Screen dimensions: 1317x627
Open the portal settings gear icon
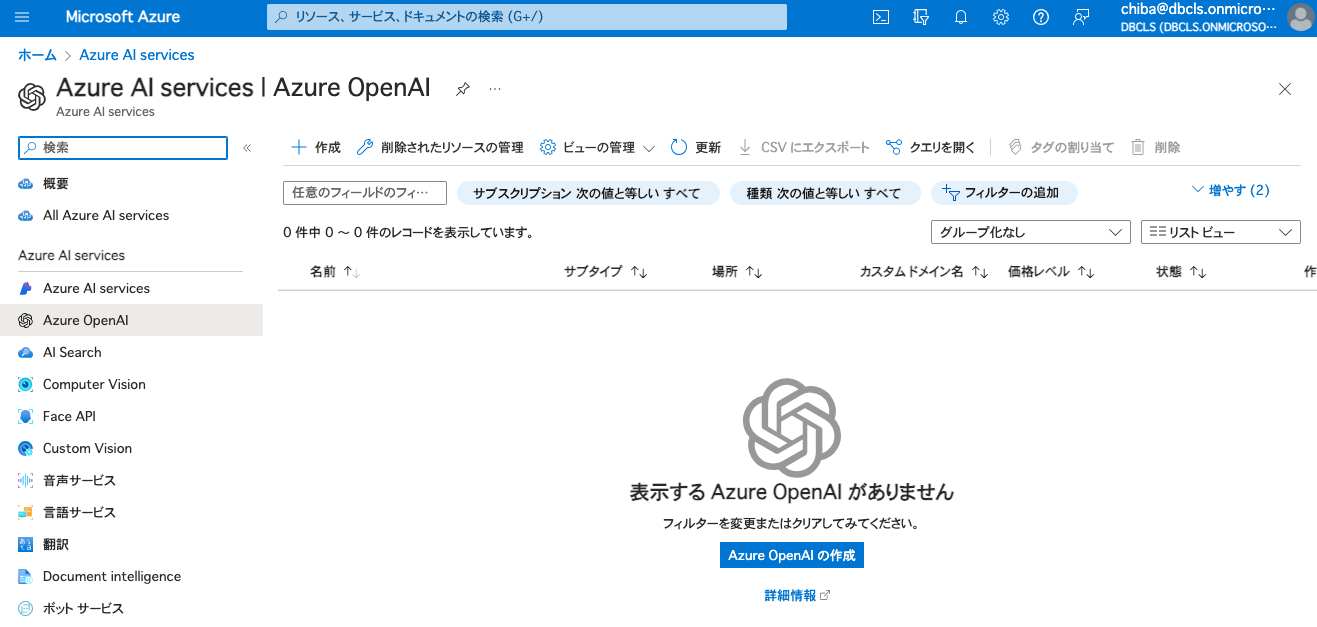[x=1001, y=17]
